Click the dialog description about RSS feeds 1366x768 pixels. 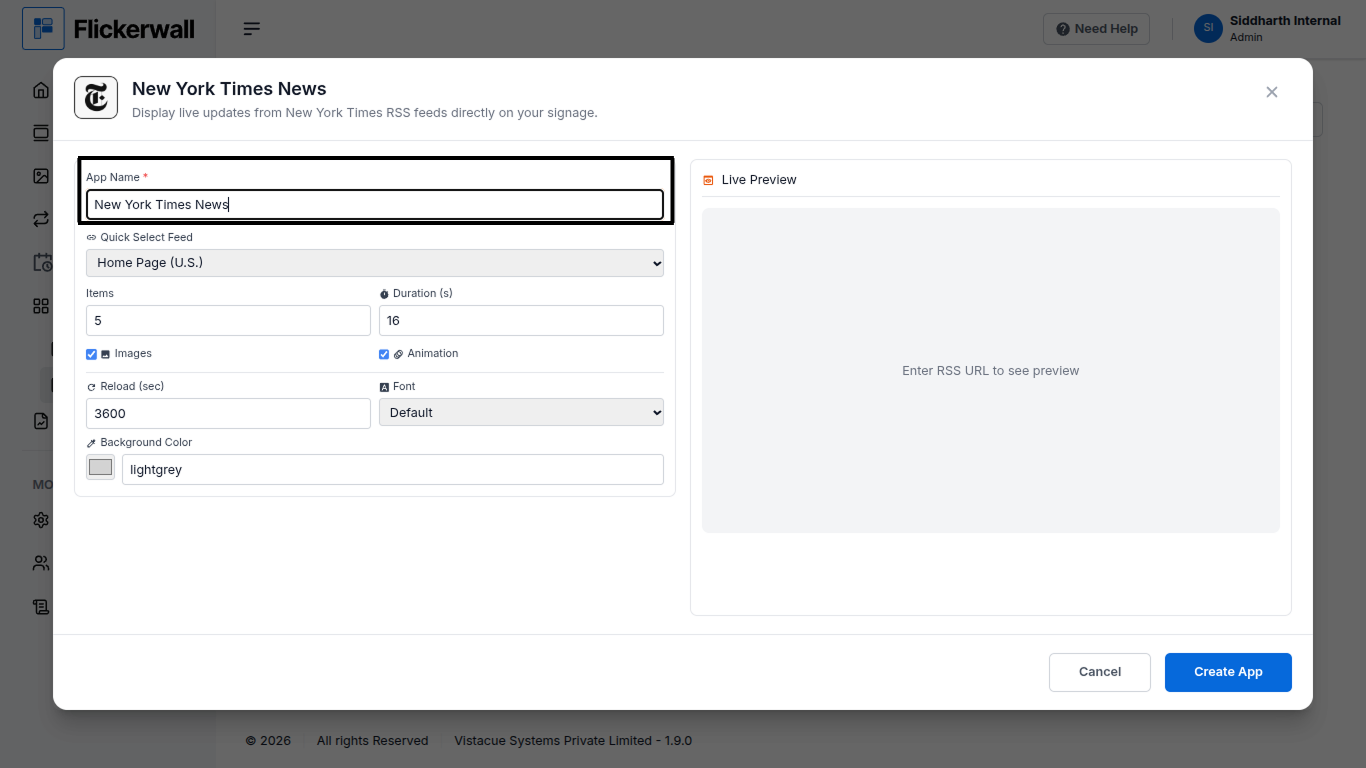(365, 113)
